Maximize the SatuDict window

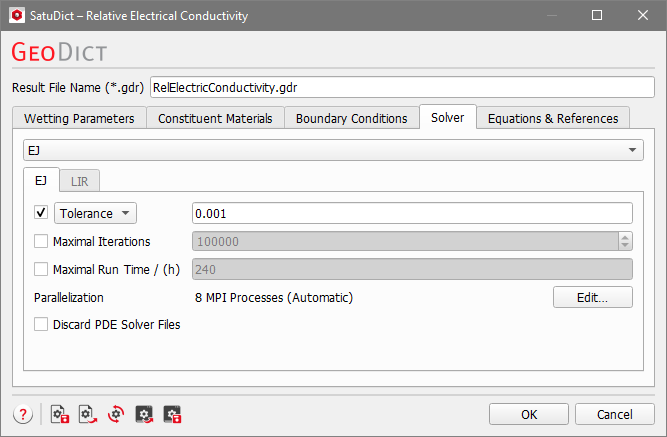[597, 15]
